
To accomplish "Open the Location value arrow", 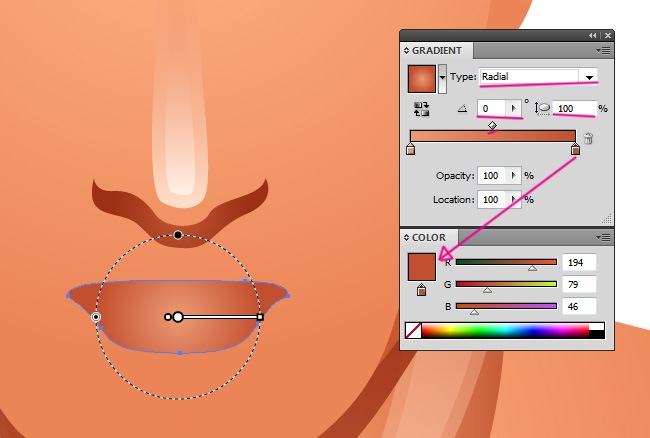I will tap(514, 199).
